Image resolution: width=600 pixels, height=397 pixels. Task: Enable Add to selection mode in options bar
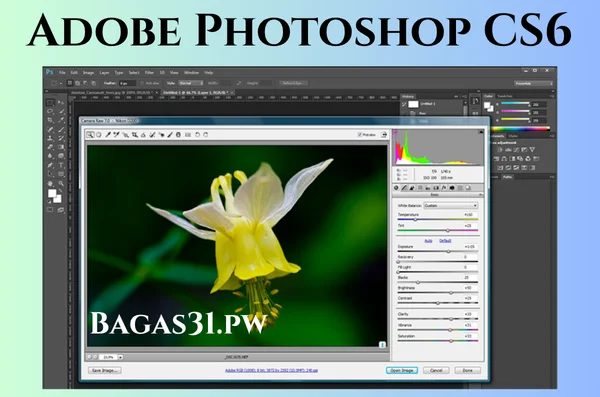[77, 83]
